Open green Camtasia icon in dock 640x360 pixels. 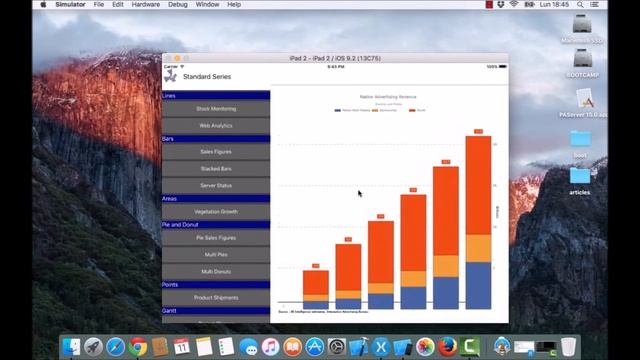pyautogui.click(x=469, y=347)
